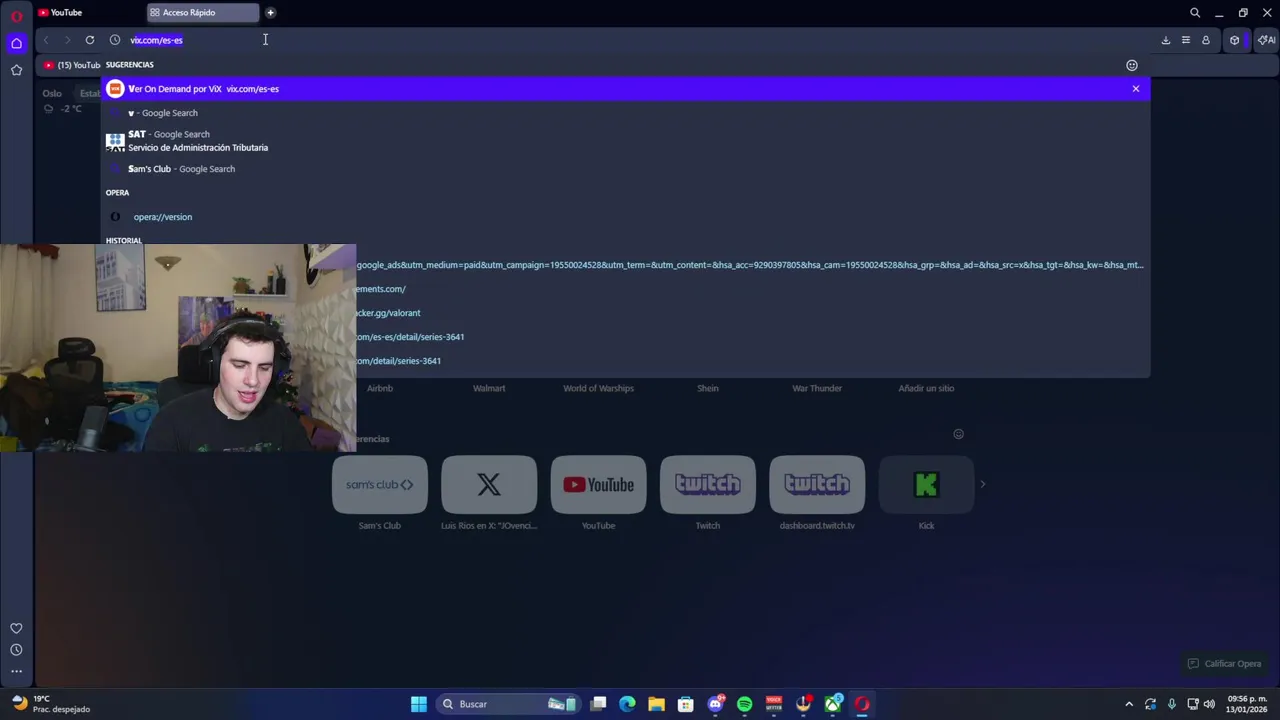Open the tab search magnifier icon

pyautogui.click(x=1195, y=13)
